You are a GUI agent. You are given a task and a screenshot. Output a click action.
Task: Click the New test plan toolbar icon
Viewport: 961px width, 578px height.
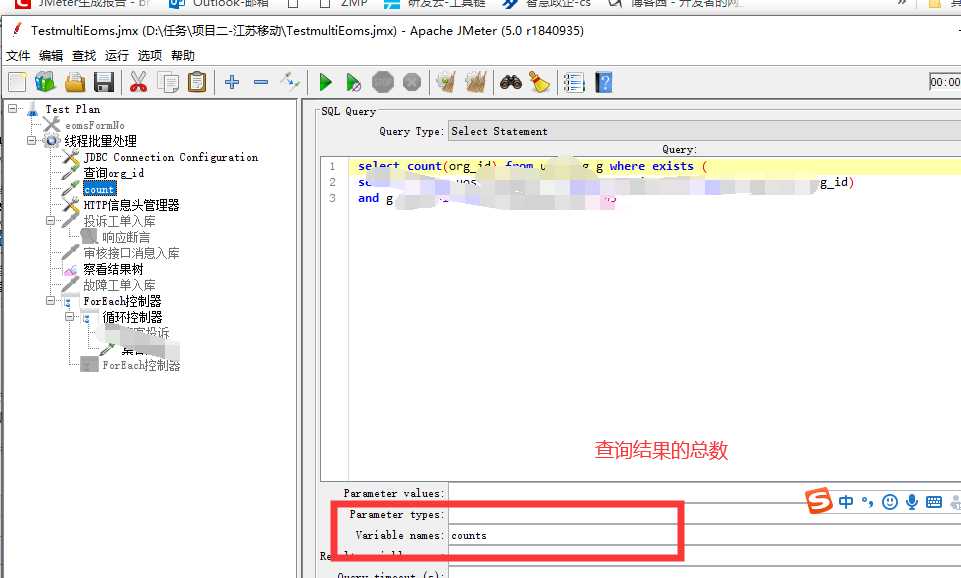tap(17, 82)
